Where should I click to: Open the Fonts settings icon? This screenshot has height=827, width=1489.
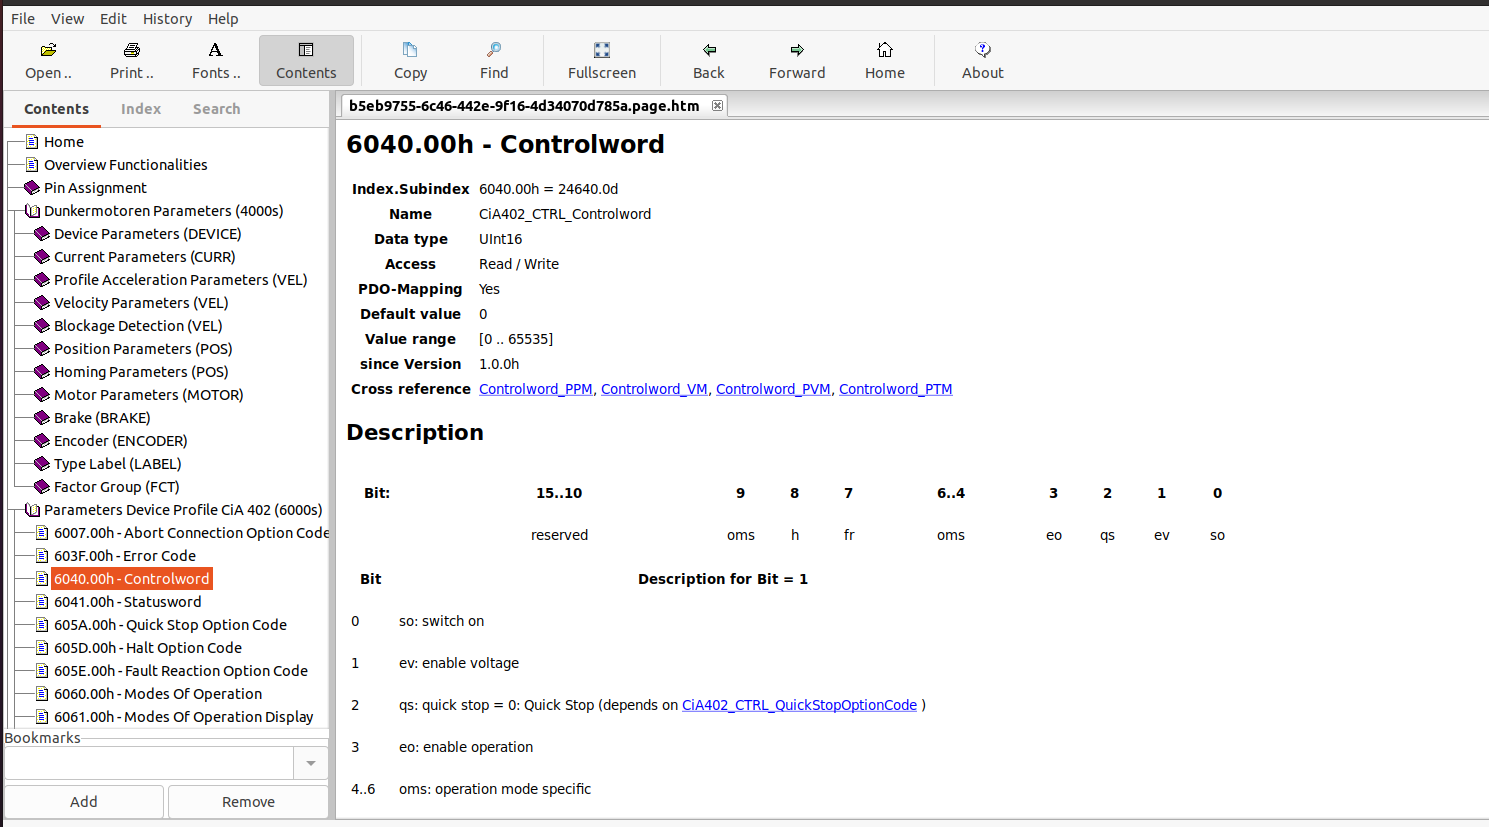coord(216,59)
